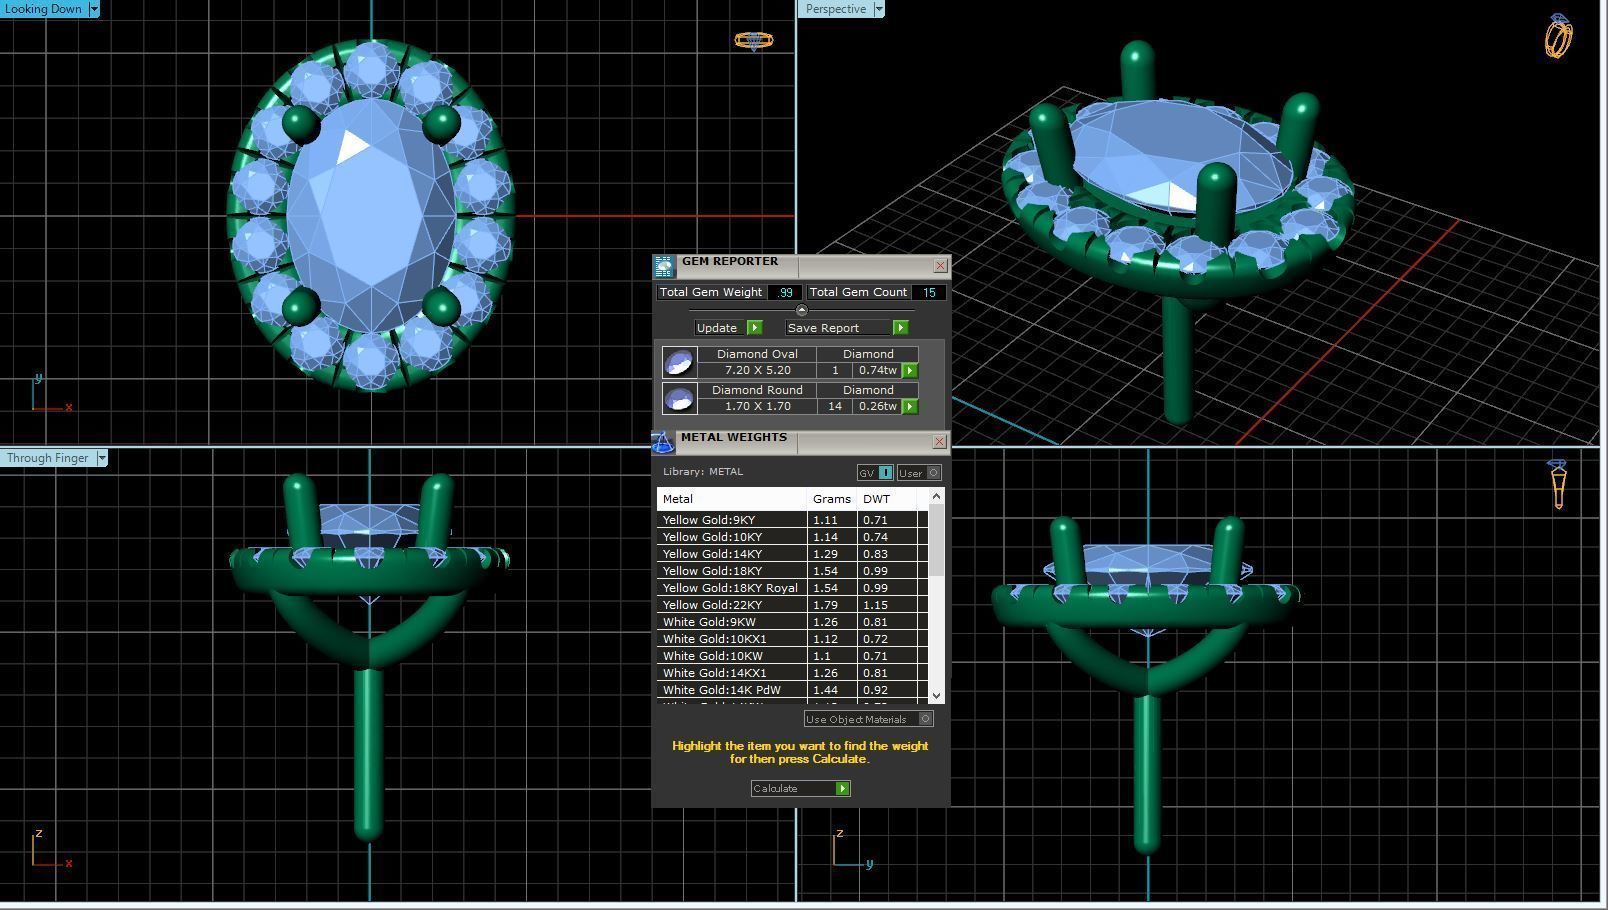Click the Diamond Round gem thumbnail icon

click(679, 398)
